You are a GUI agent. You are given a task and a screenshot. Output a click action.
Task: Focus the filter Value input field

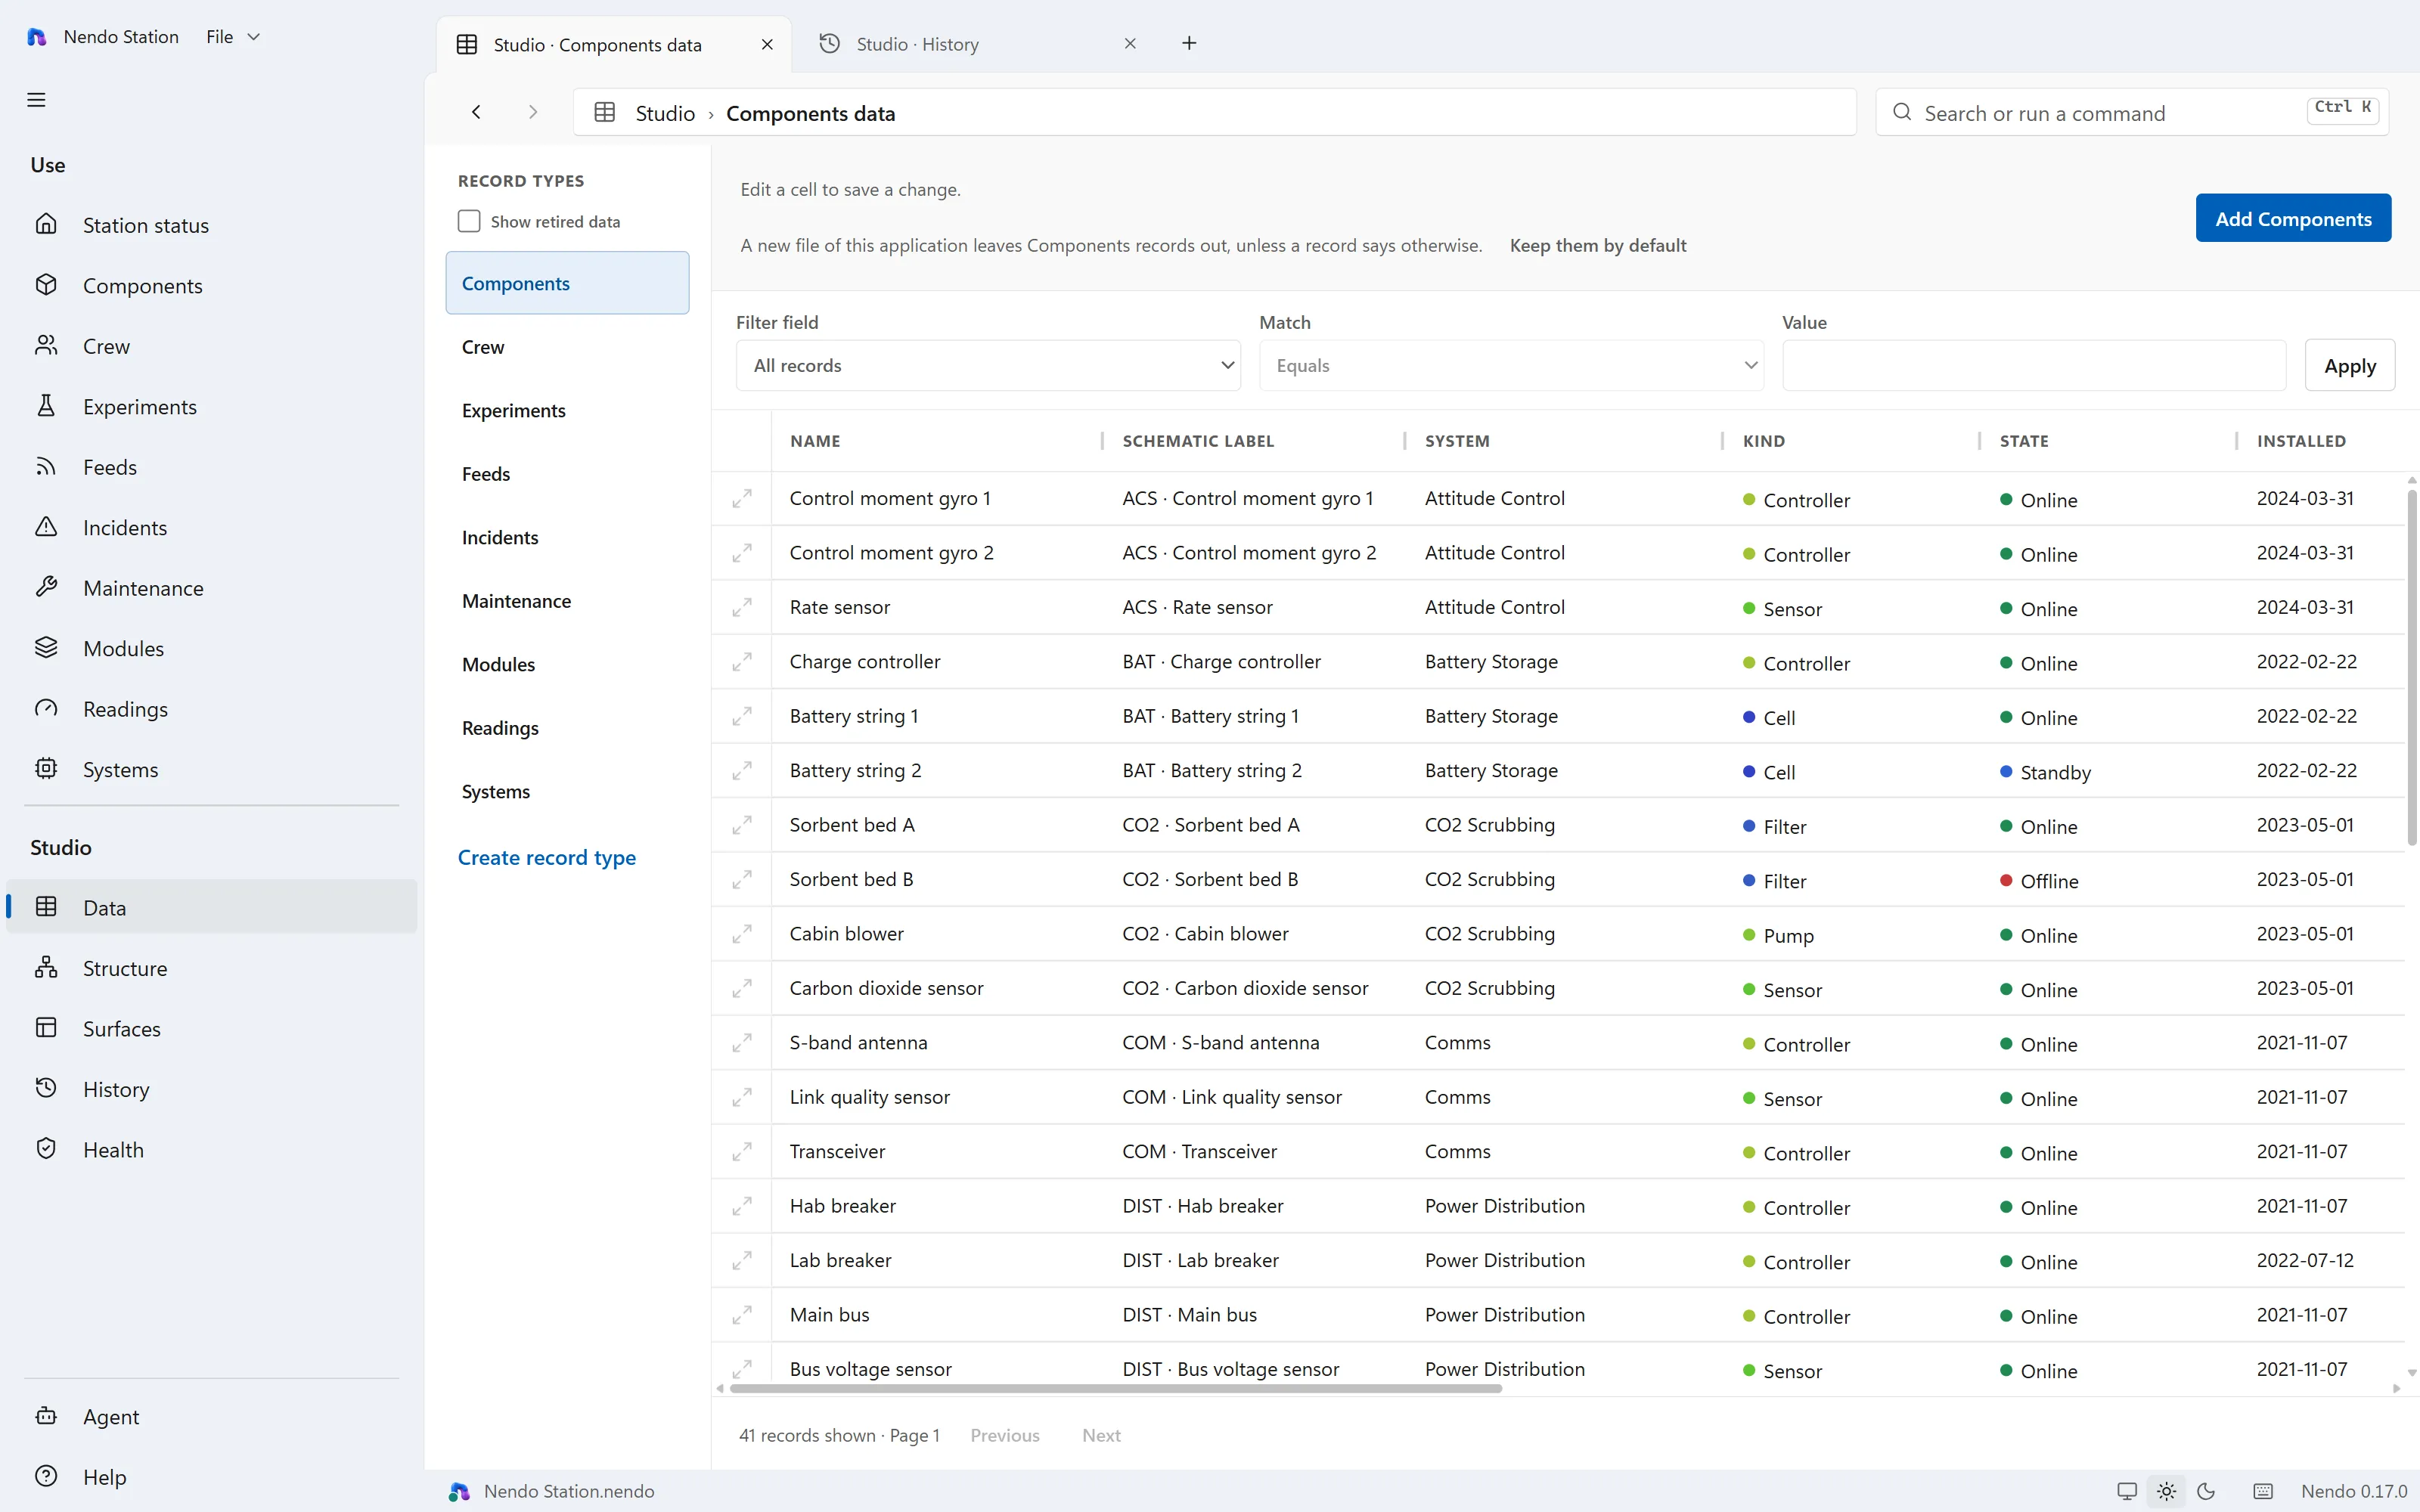pyautogui.click(x=2033, y=365)
